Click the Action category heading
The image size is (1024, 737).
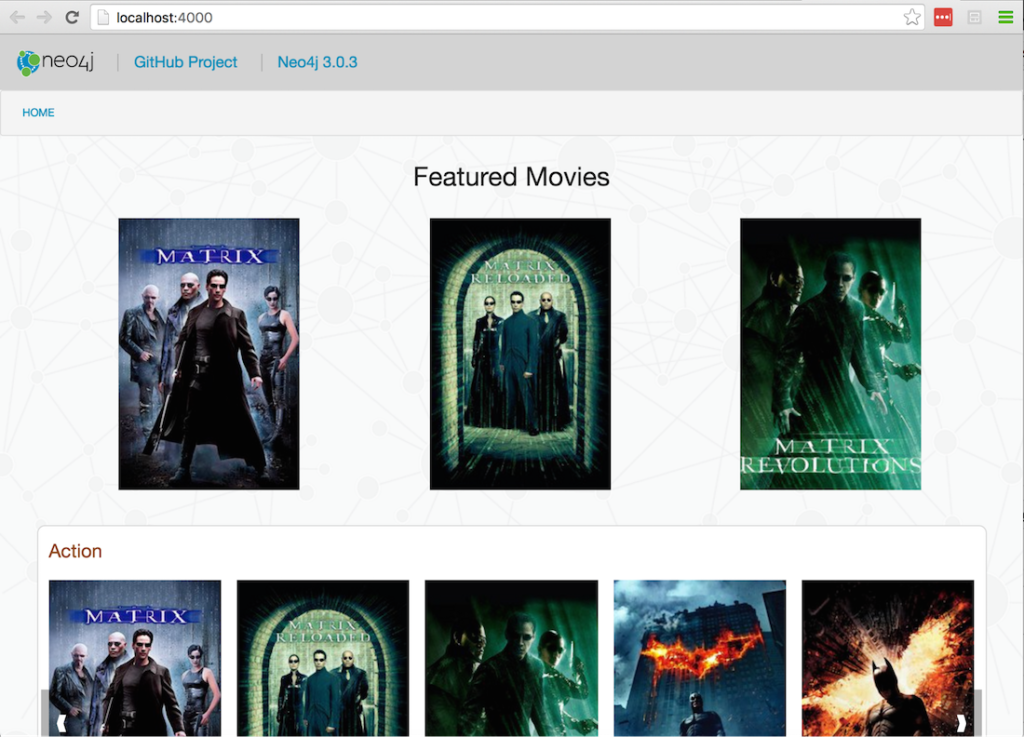[x=75, y=550]
